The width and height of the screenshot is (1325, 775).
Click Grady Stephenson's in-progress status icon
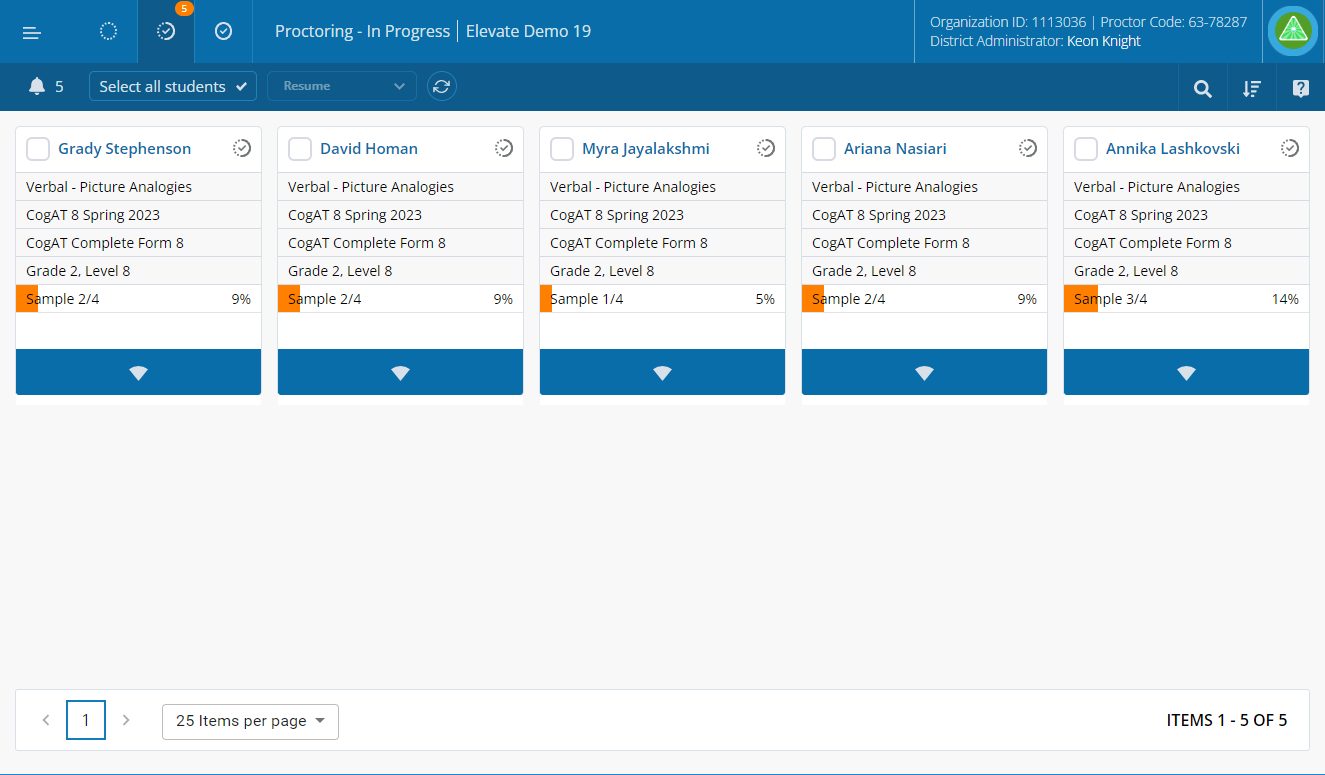(242, 148)
